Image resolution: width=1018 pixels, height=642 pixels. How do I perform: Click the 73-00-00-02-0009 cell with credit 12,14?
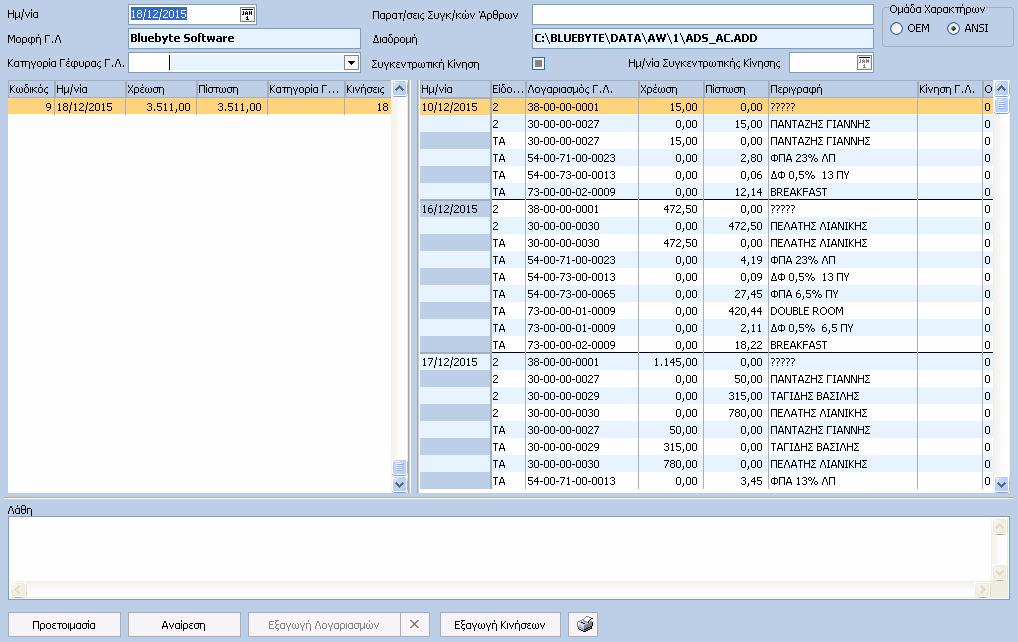582,192
